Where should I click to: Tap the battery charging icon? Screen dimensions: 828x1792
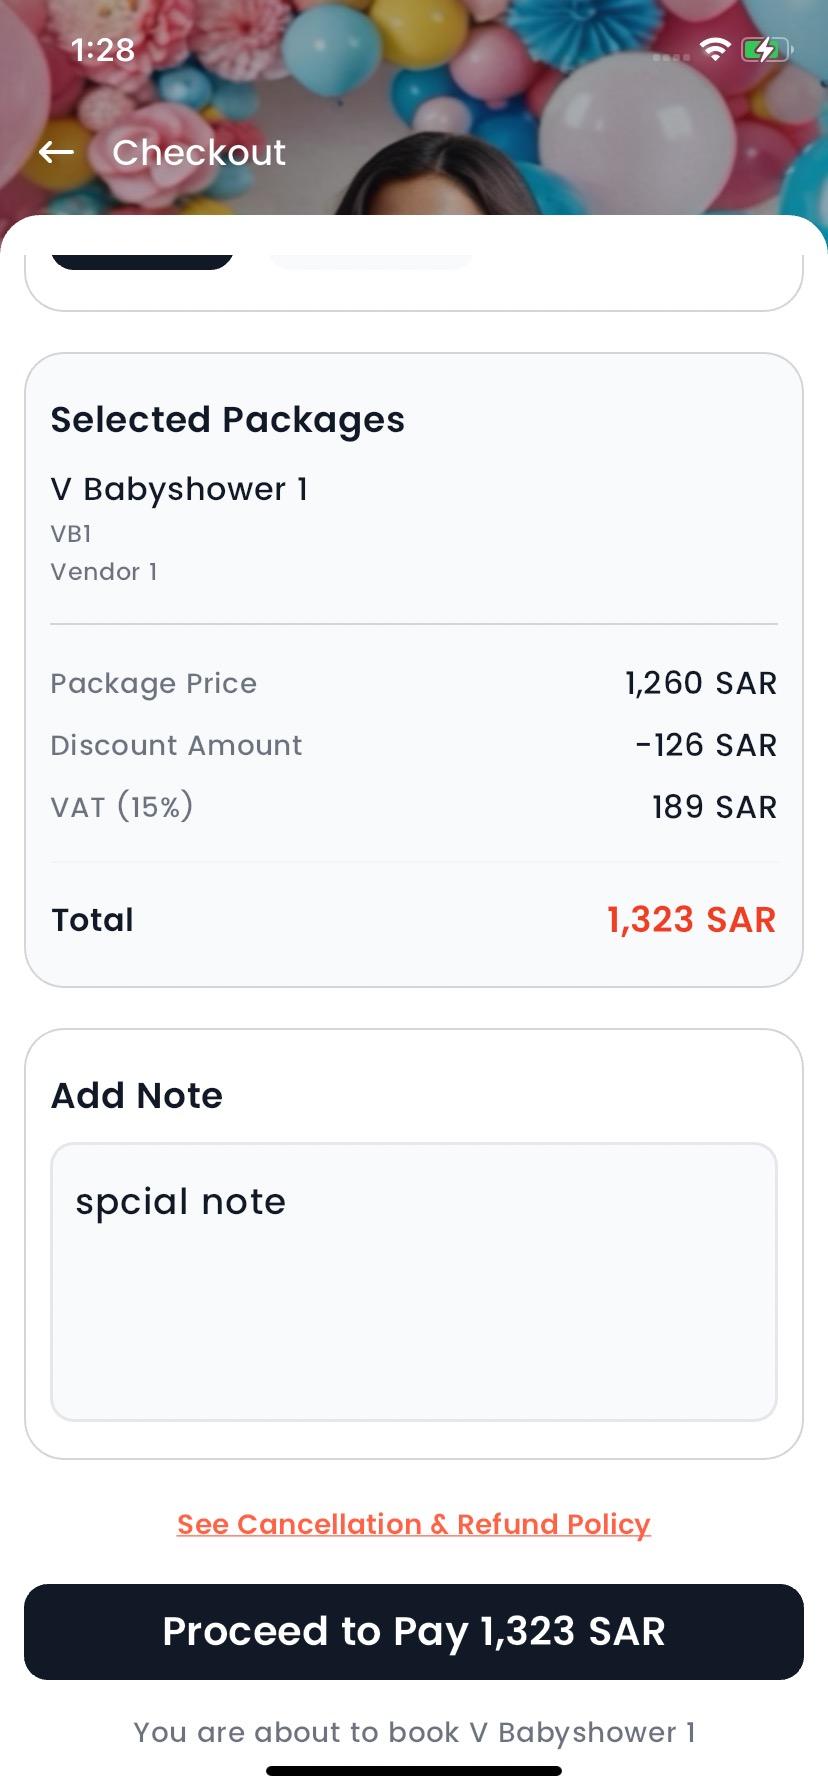766,49
